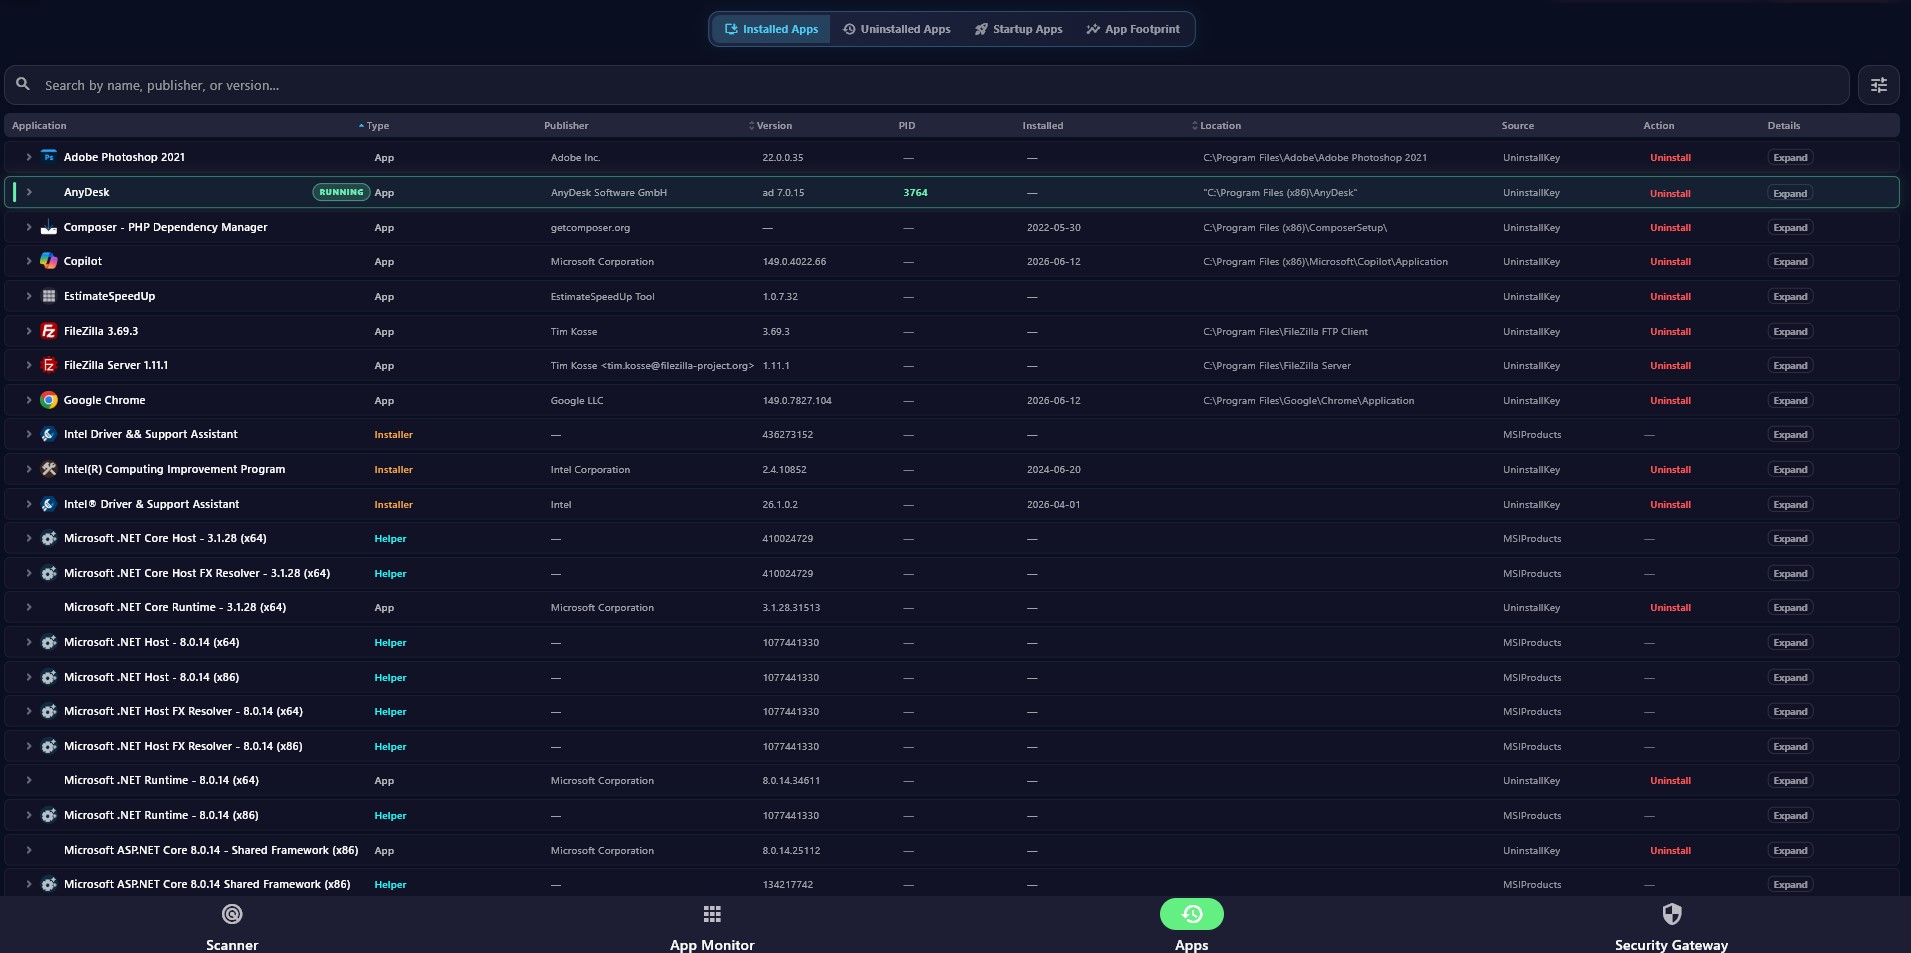Click the Apps history icon in bottom bar
Screen dimensions: 1911x953
click(1191, 914)
